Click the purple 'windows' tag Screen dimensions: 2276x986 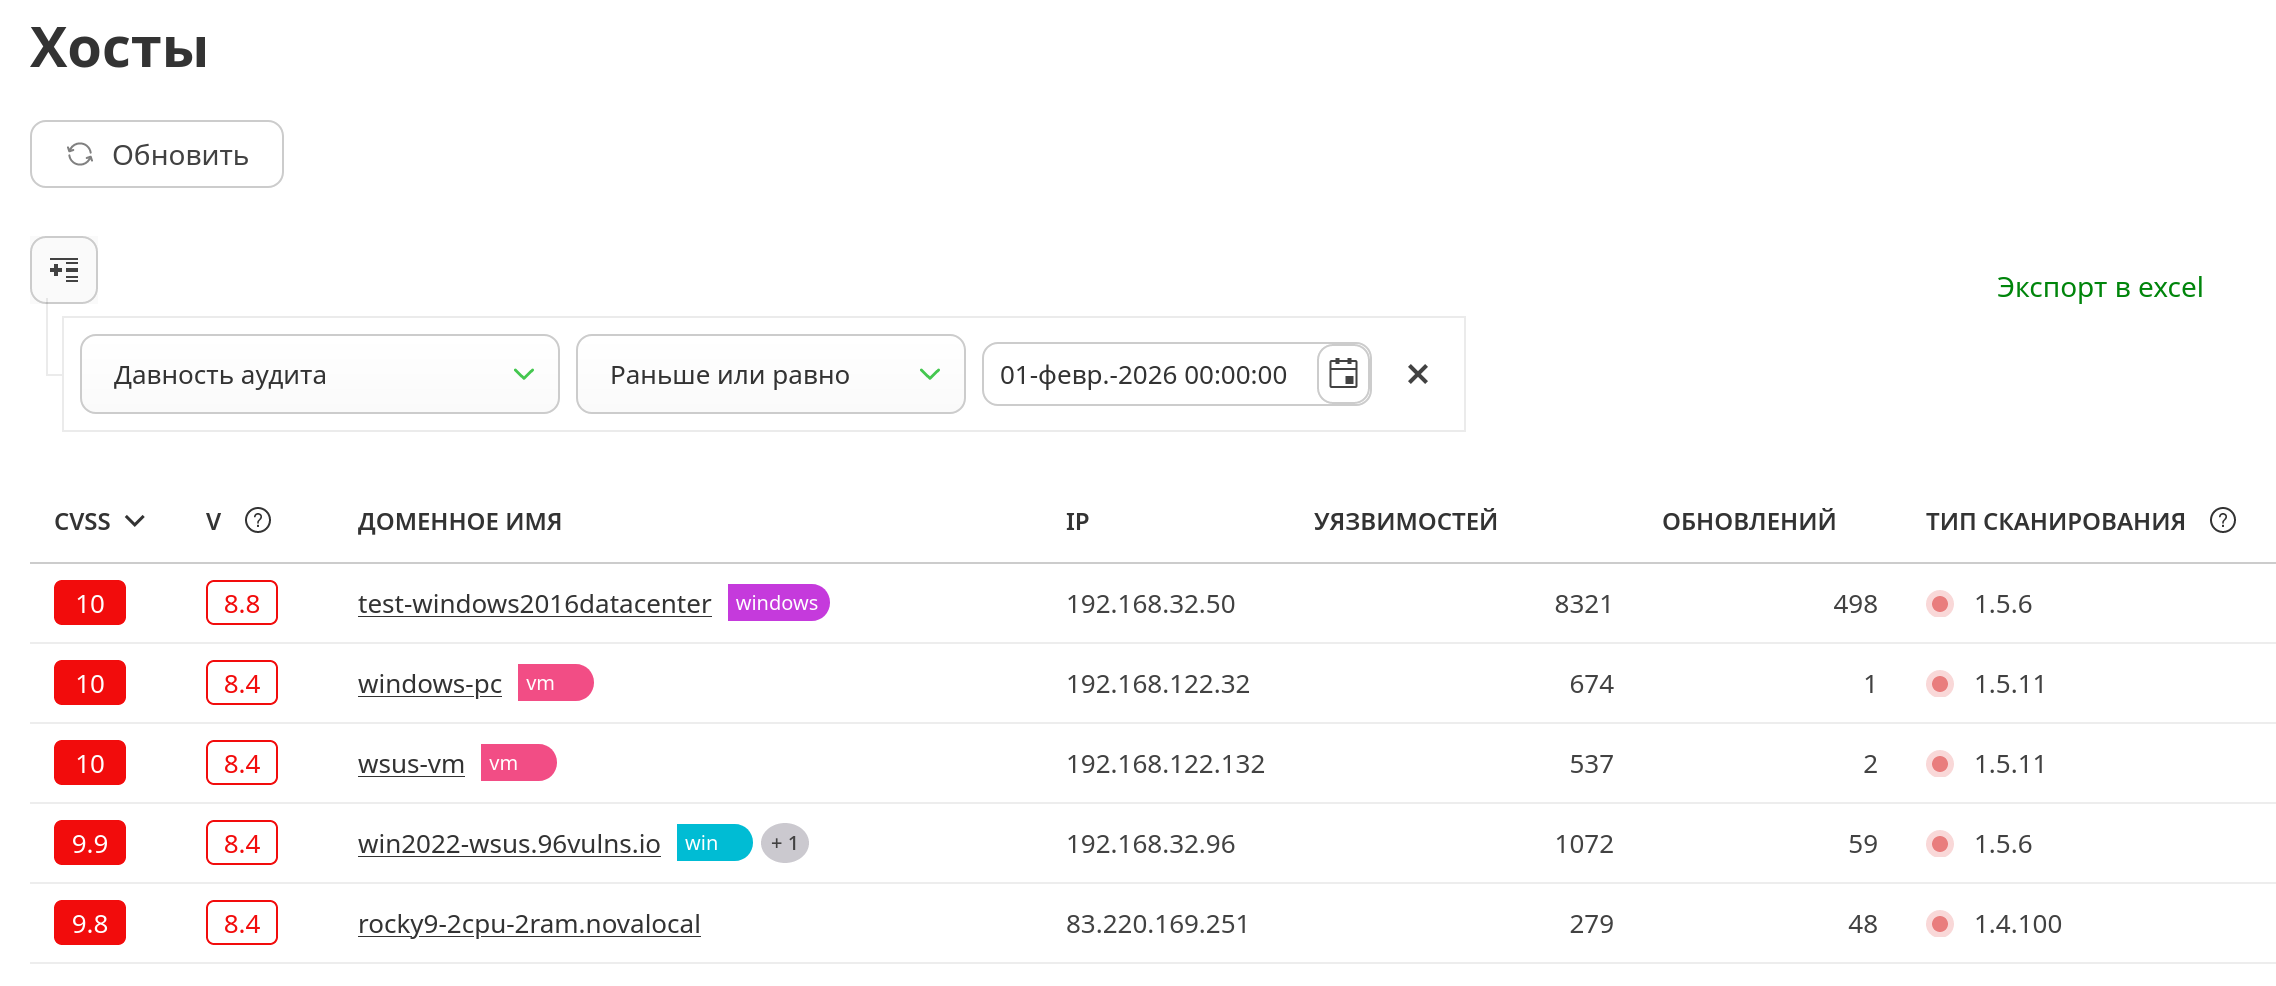pyautogui.click(x=777, y=603)
